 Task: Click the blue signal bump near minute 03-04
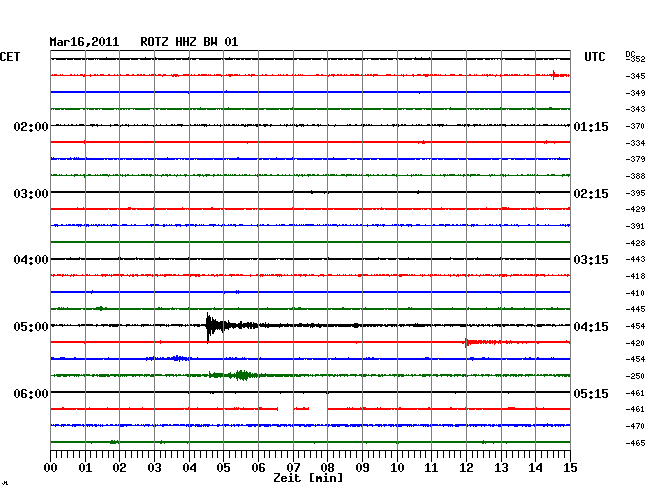click(x=177, y=358)
